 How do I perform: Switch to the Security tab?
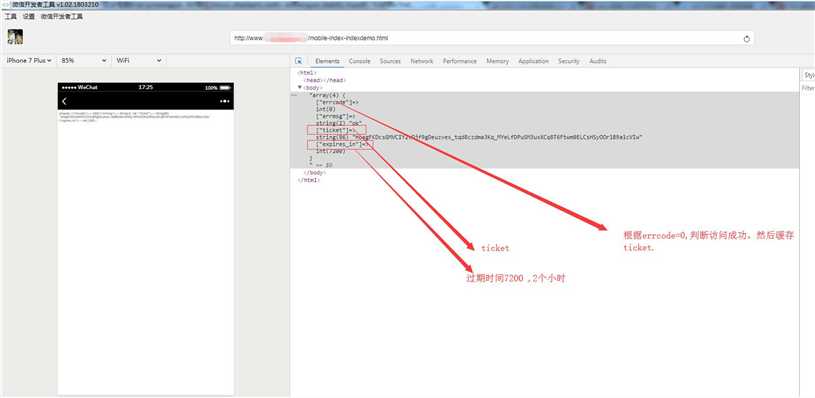pos(569,61)
